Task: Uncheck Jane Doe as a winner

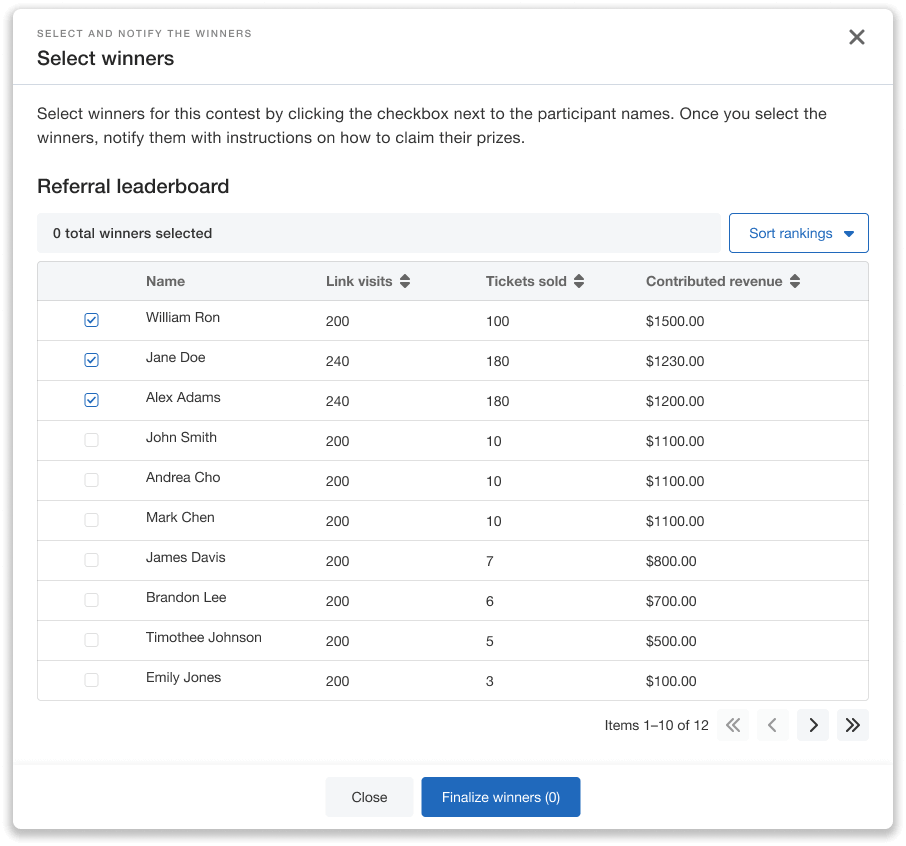Action: tap(91, 360)
